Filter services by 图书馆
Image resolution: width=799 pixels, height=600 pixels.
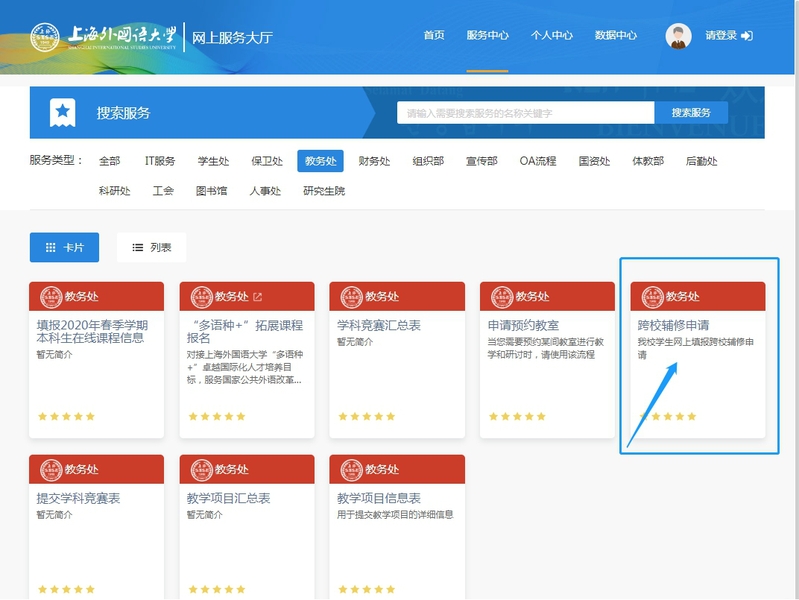pos(211,191)
